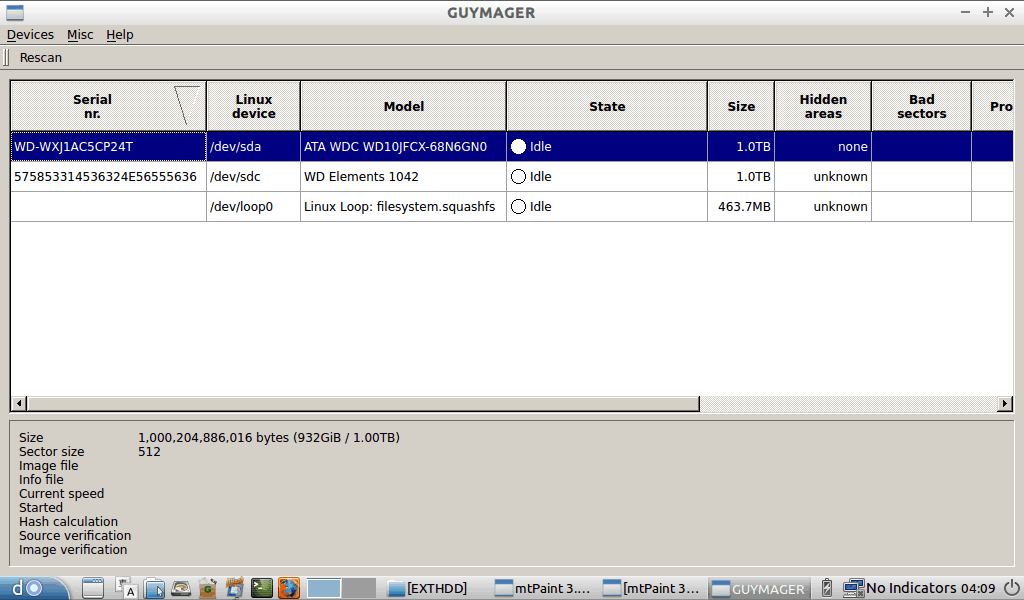Click the left arrow of horizontal scrollbar
This screenshot has width=1024, height=600.
coord(19,403)
